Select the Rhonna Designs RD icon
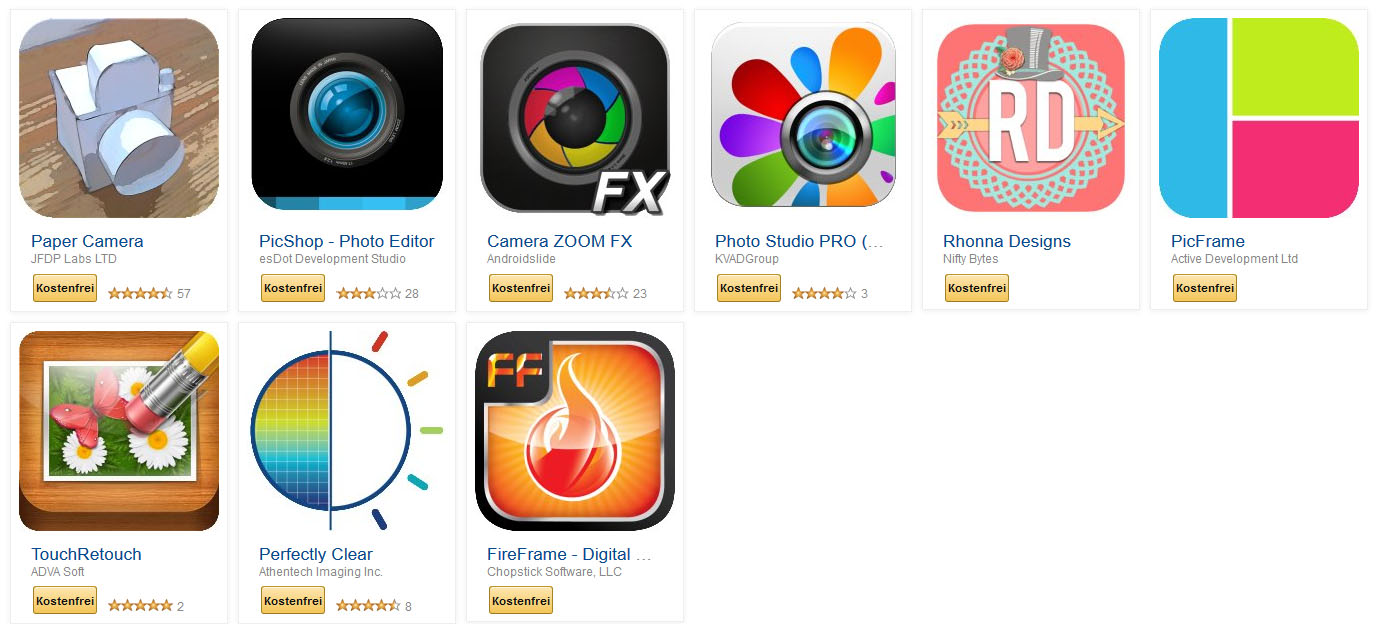This screenshot has height=624, width=1380. 1031,117
